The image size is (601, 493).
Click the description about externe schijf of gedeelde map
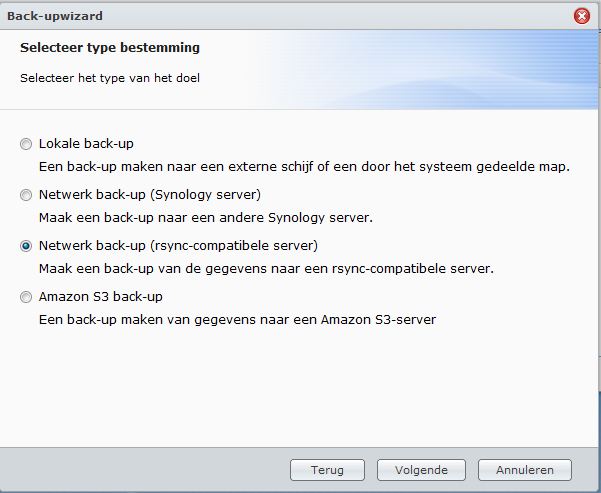click(304, 167)
